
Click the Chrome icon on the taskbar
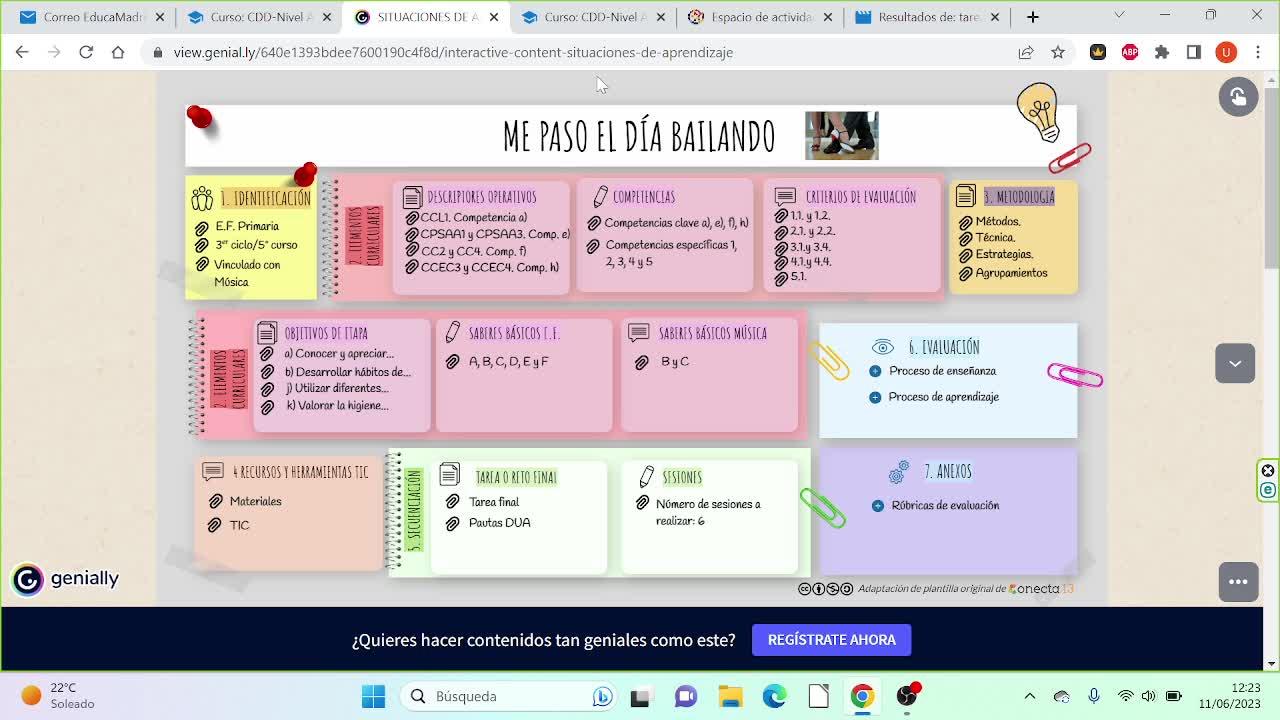(862, 696)
